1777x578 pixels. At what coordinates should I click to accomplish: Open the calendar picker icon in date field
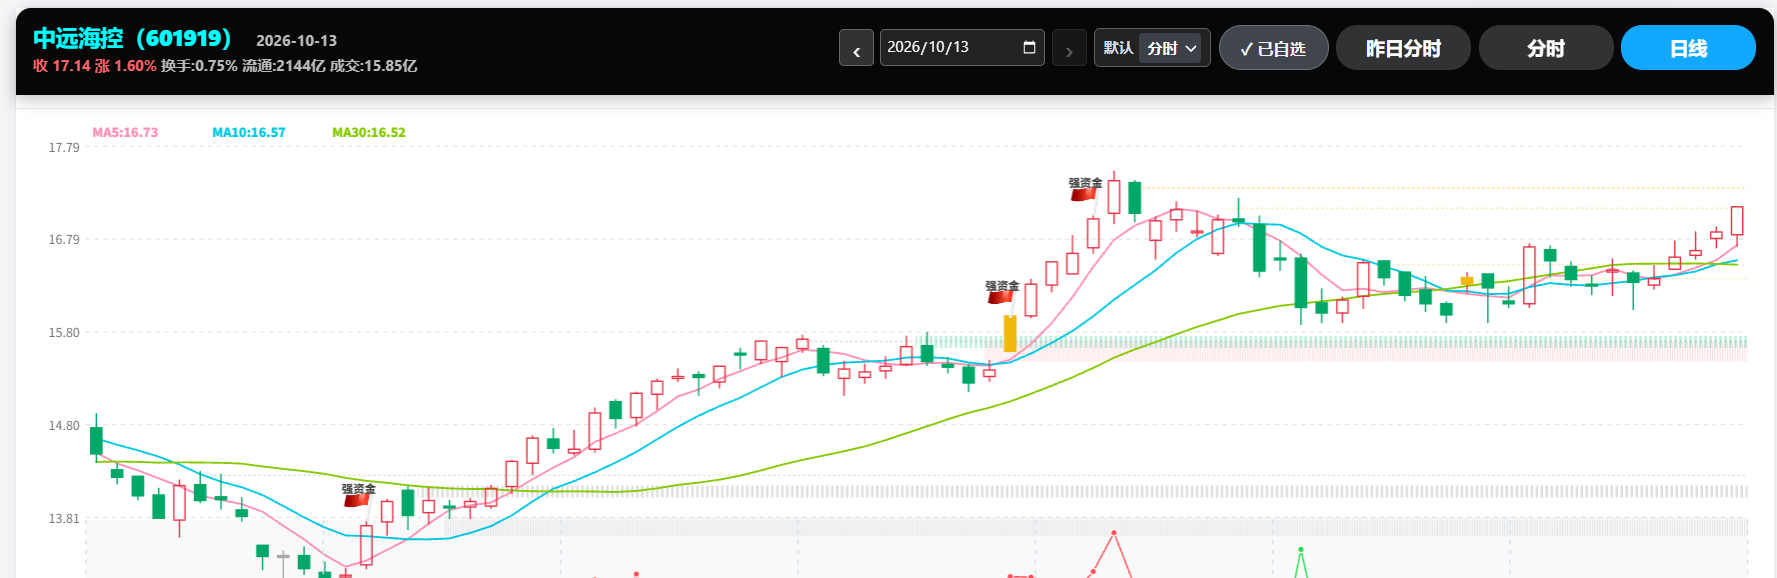(1029, 47)
